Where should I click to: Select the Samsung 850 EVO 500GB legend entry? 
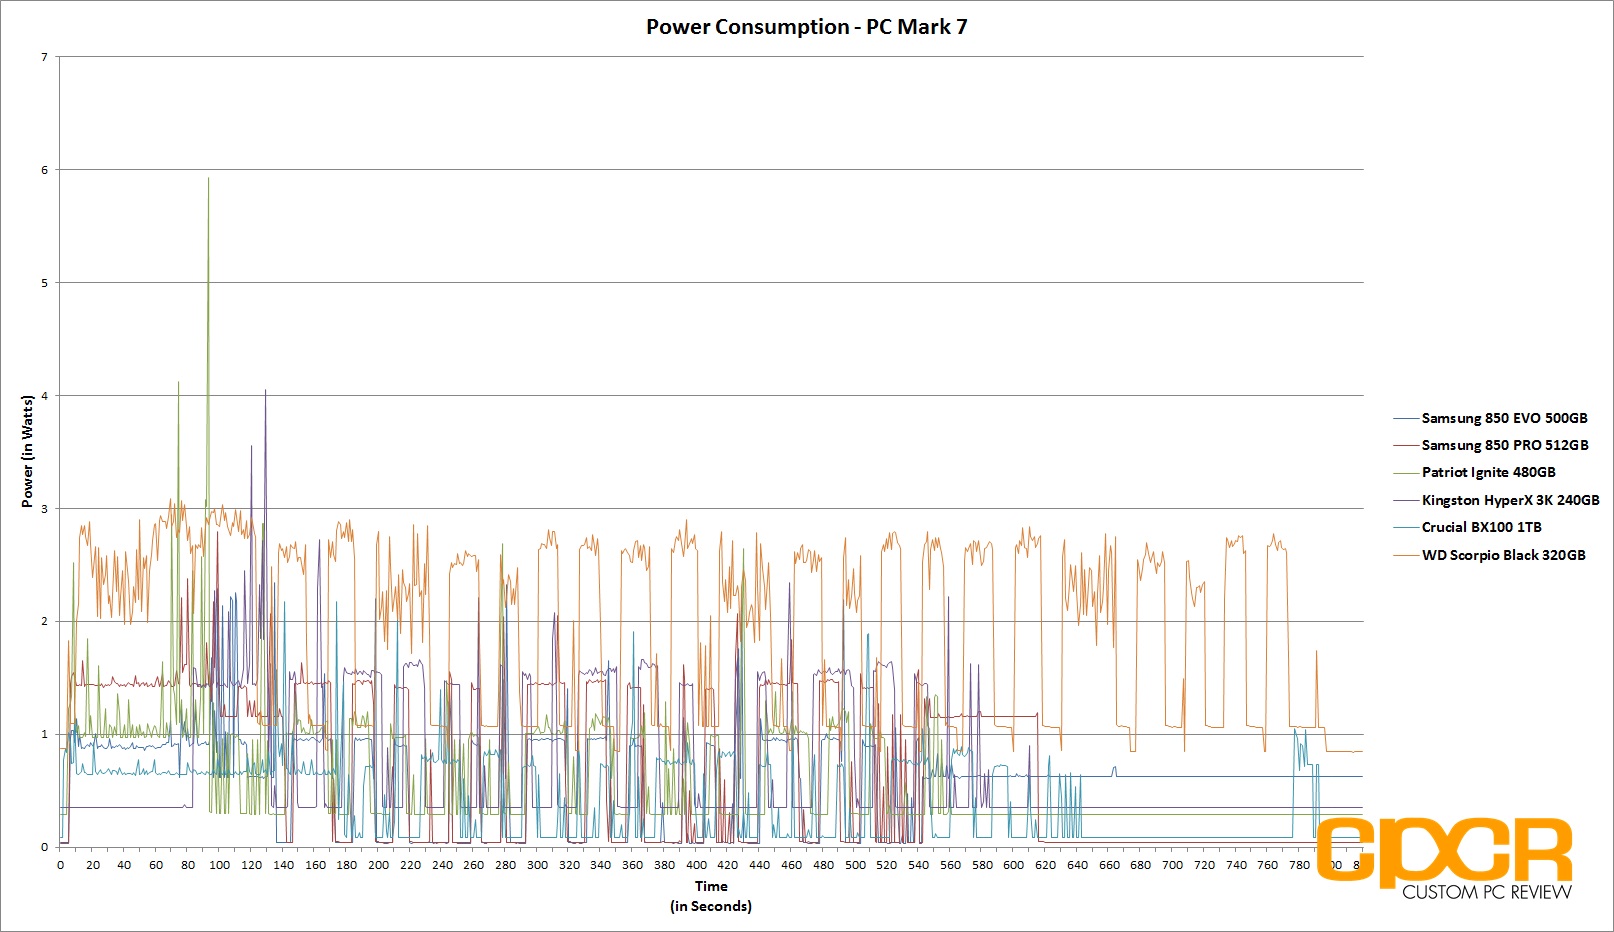click(x=1490, y=418)
